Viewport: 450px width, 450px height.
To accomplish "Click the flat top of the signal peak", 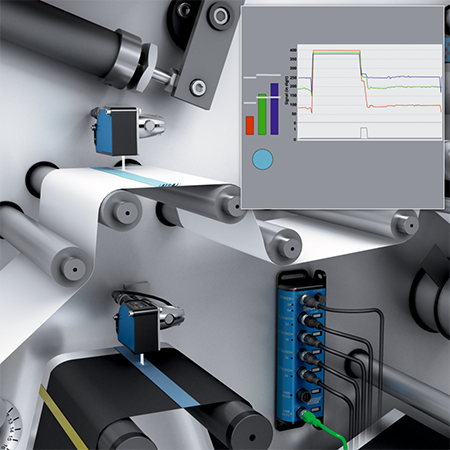I will click(x=337, y=52).
